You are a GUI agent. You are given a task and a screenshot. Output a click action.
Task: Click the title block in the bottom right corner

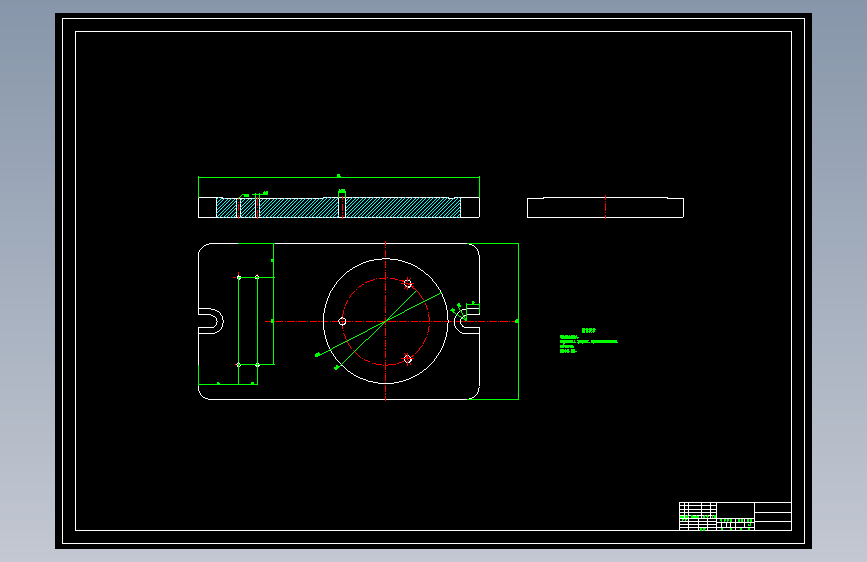735,516
